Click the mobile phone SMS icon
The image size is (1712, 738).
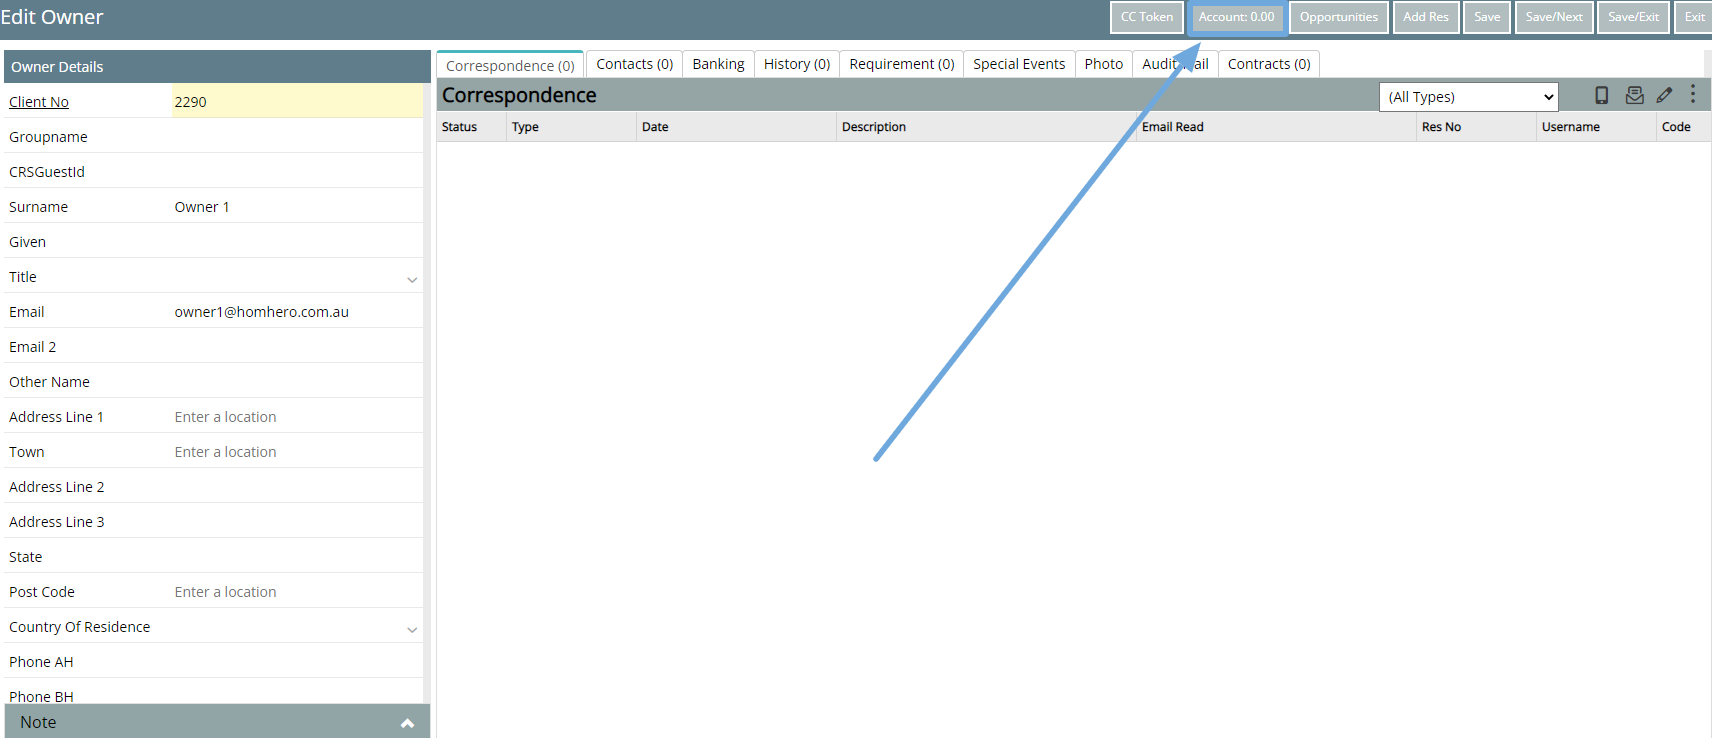(x=1601, y=95)
